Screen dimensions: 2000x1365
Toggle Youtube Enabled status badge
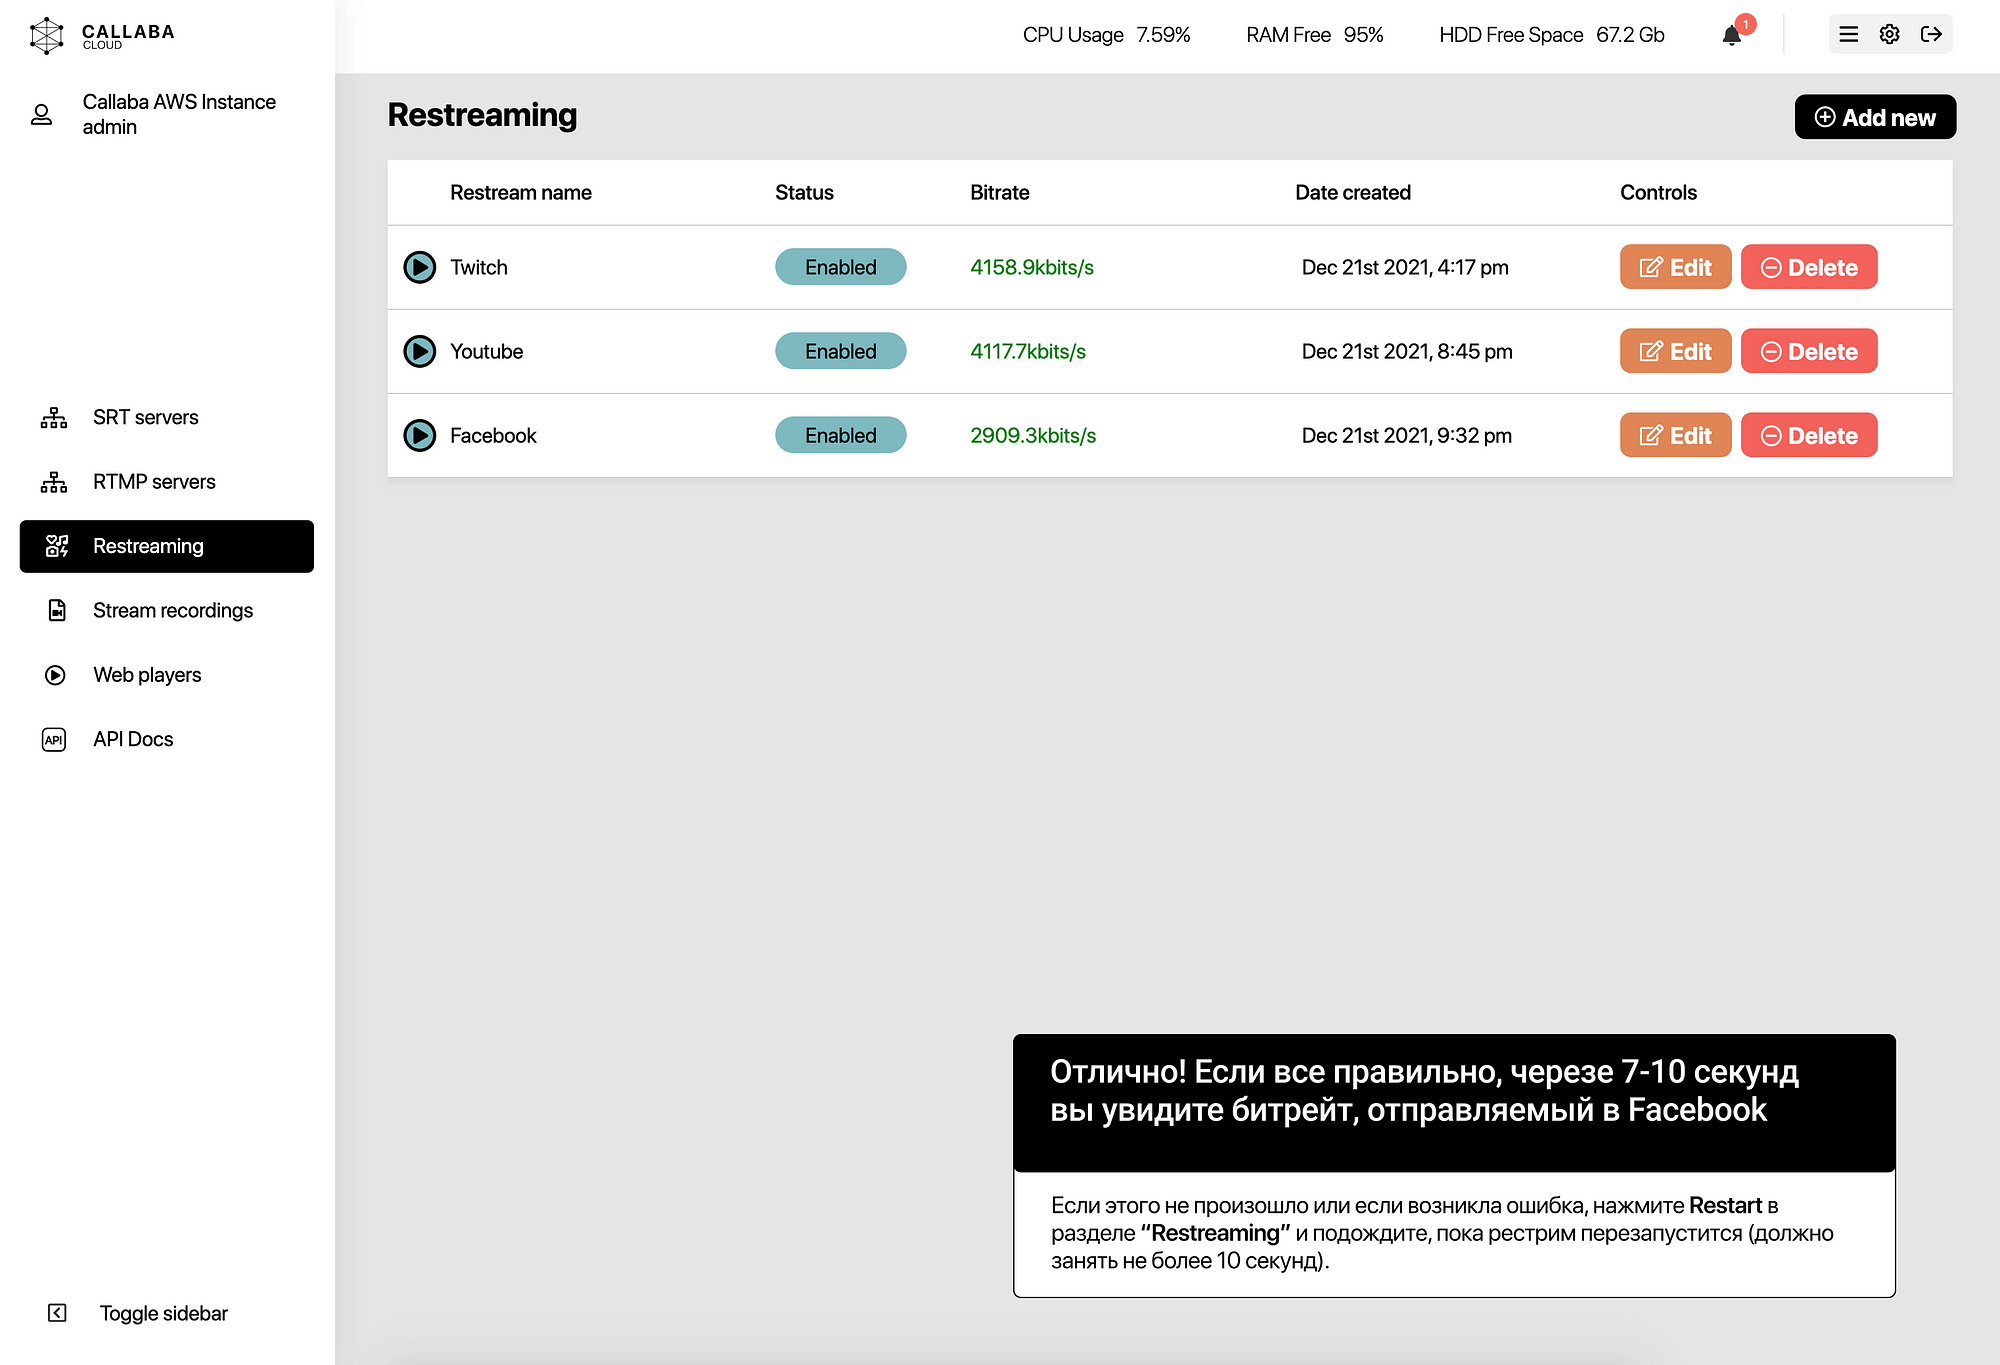tap(841, 351)
